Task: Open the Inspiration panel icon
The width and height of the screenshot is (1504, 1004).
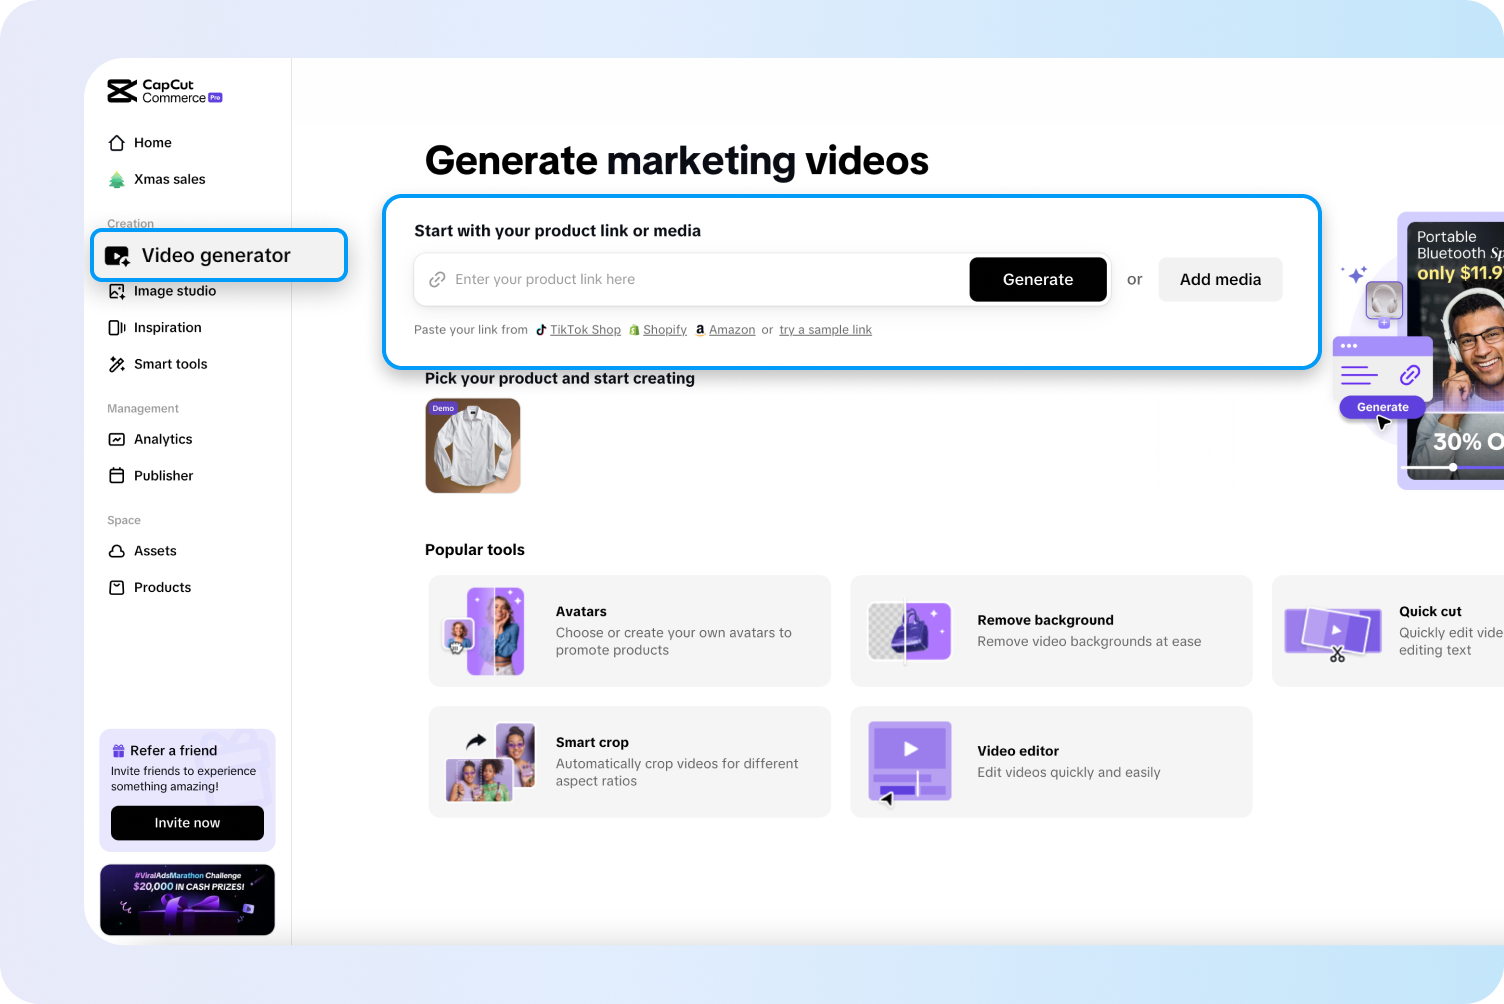Action: click(117, 327)
